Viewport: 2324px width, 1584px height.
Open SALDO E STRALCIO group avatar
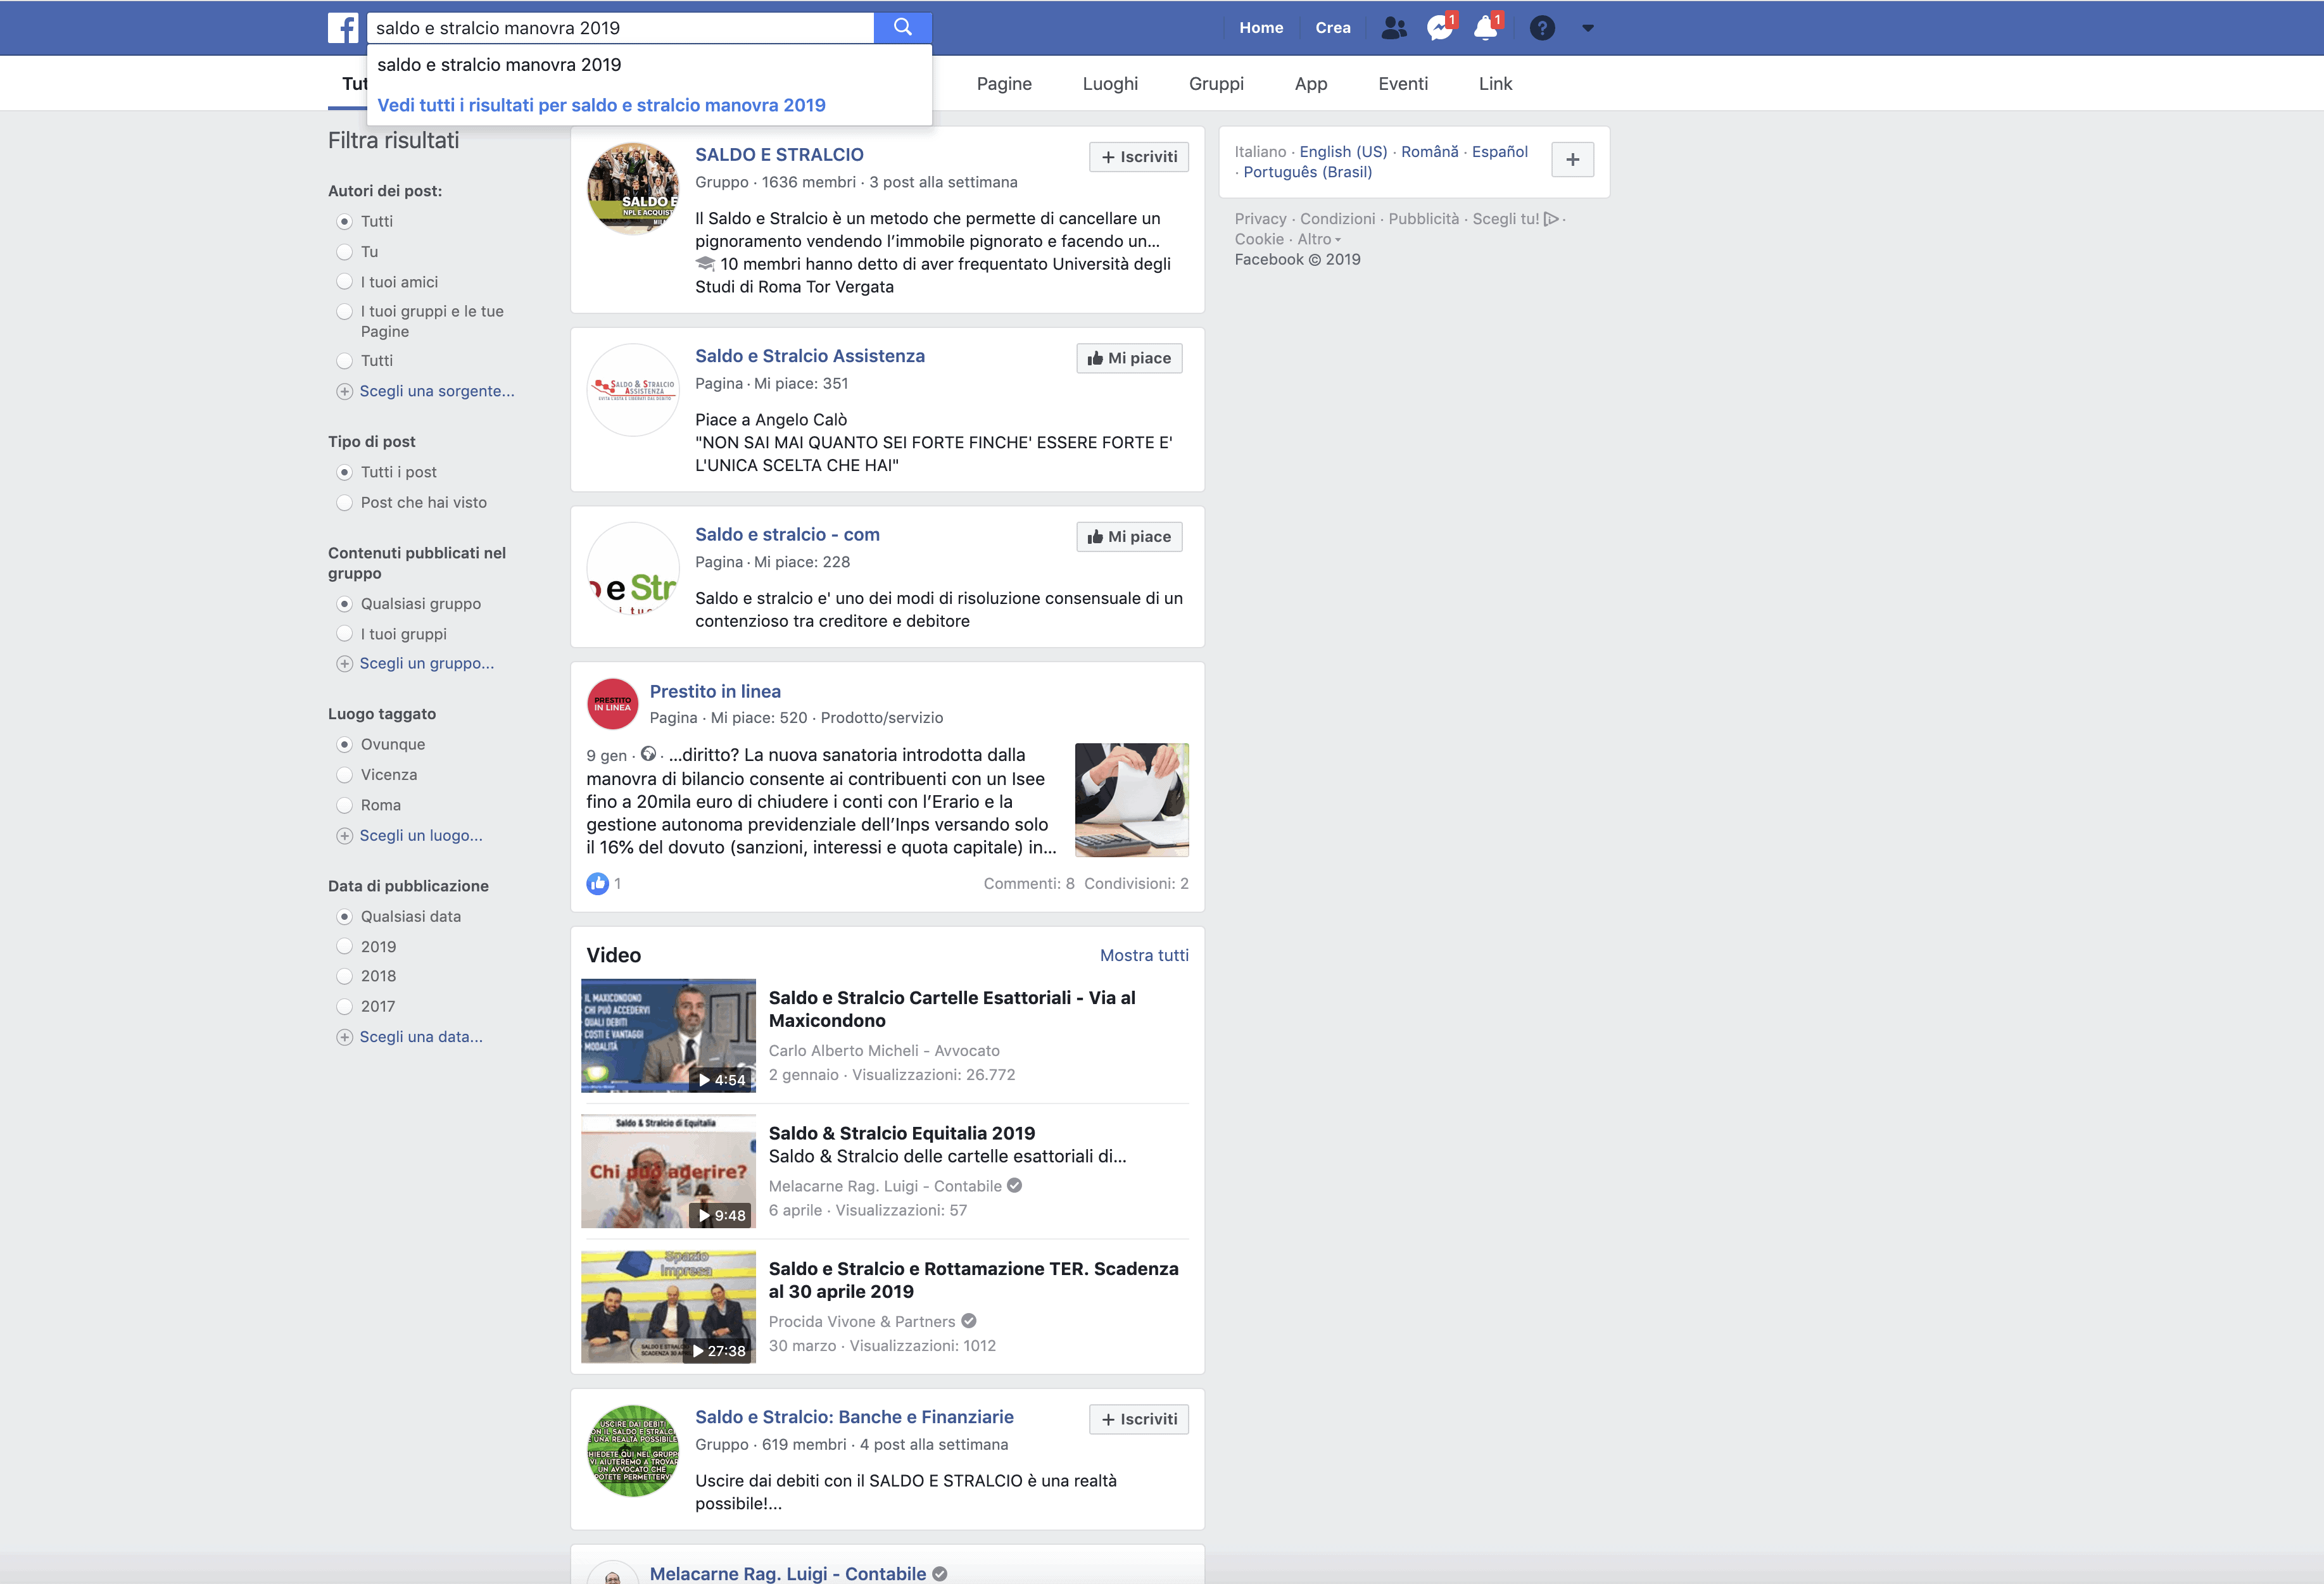point(633,189)
